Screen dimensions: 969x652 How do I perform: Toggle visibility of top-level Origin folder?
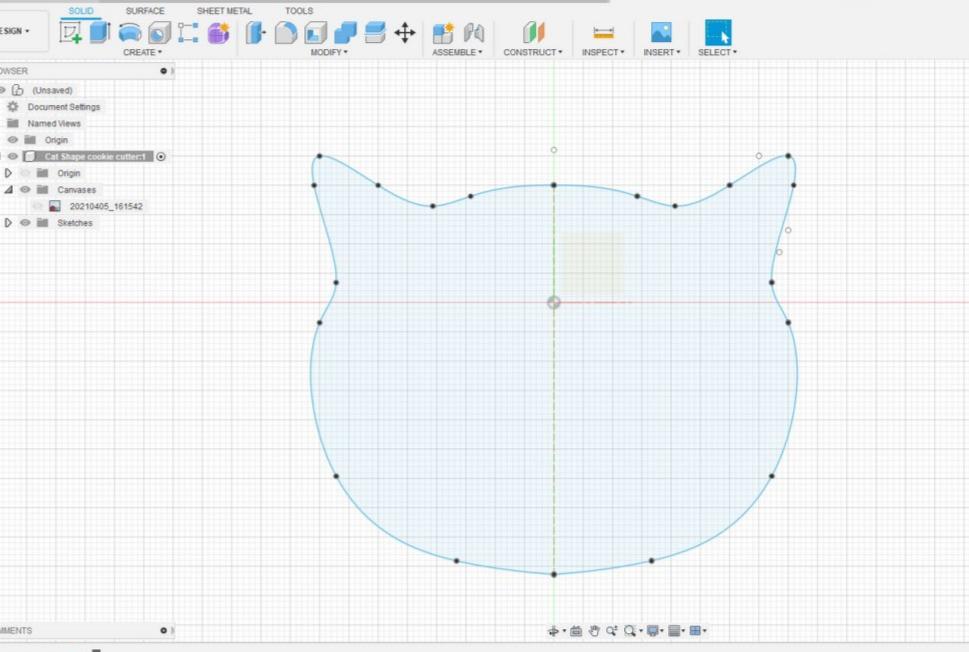click(12, 140)
